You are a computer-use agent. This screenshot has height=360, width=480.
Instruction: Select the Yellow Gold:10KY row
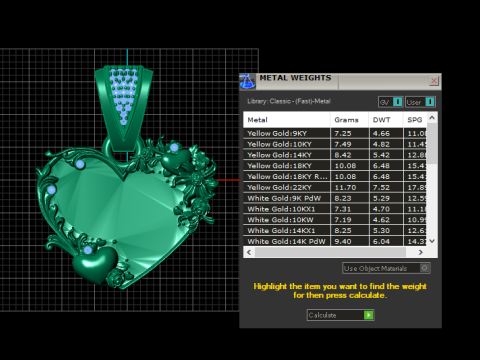coord(335,144)
